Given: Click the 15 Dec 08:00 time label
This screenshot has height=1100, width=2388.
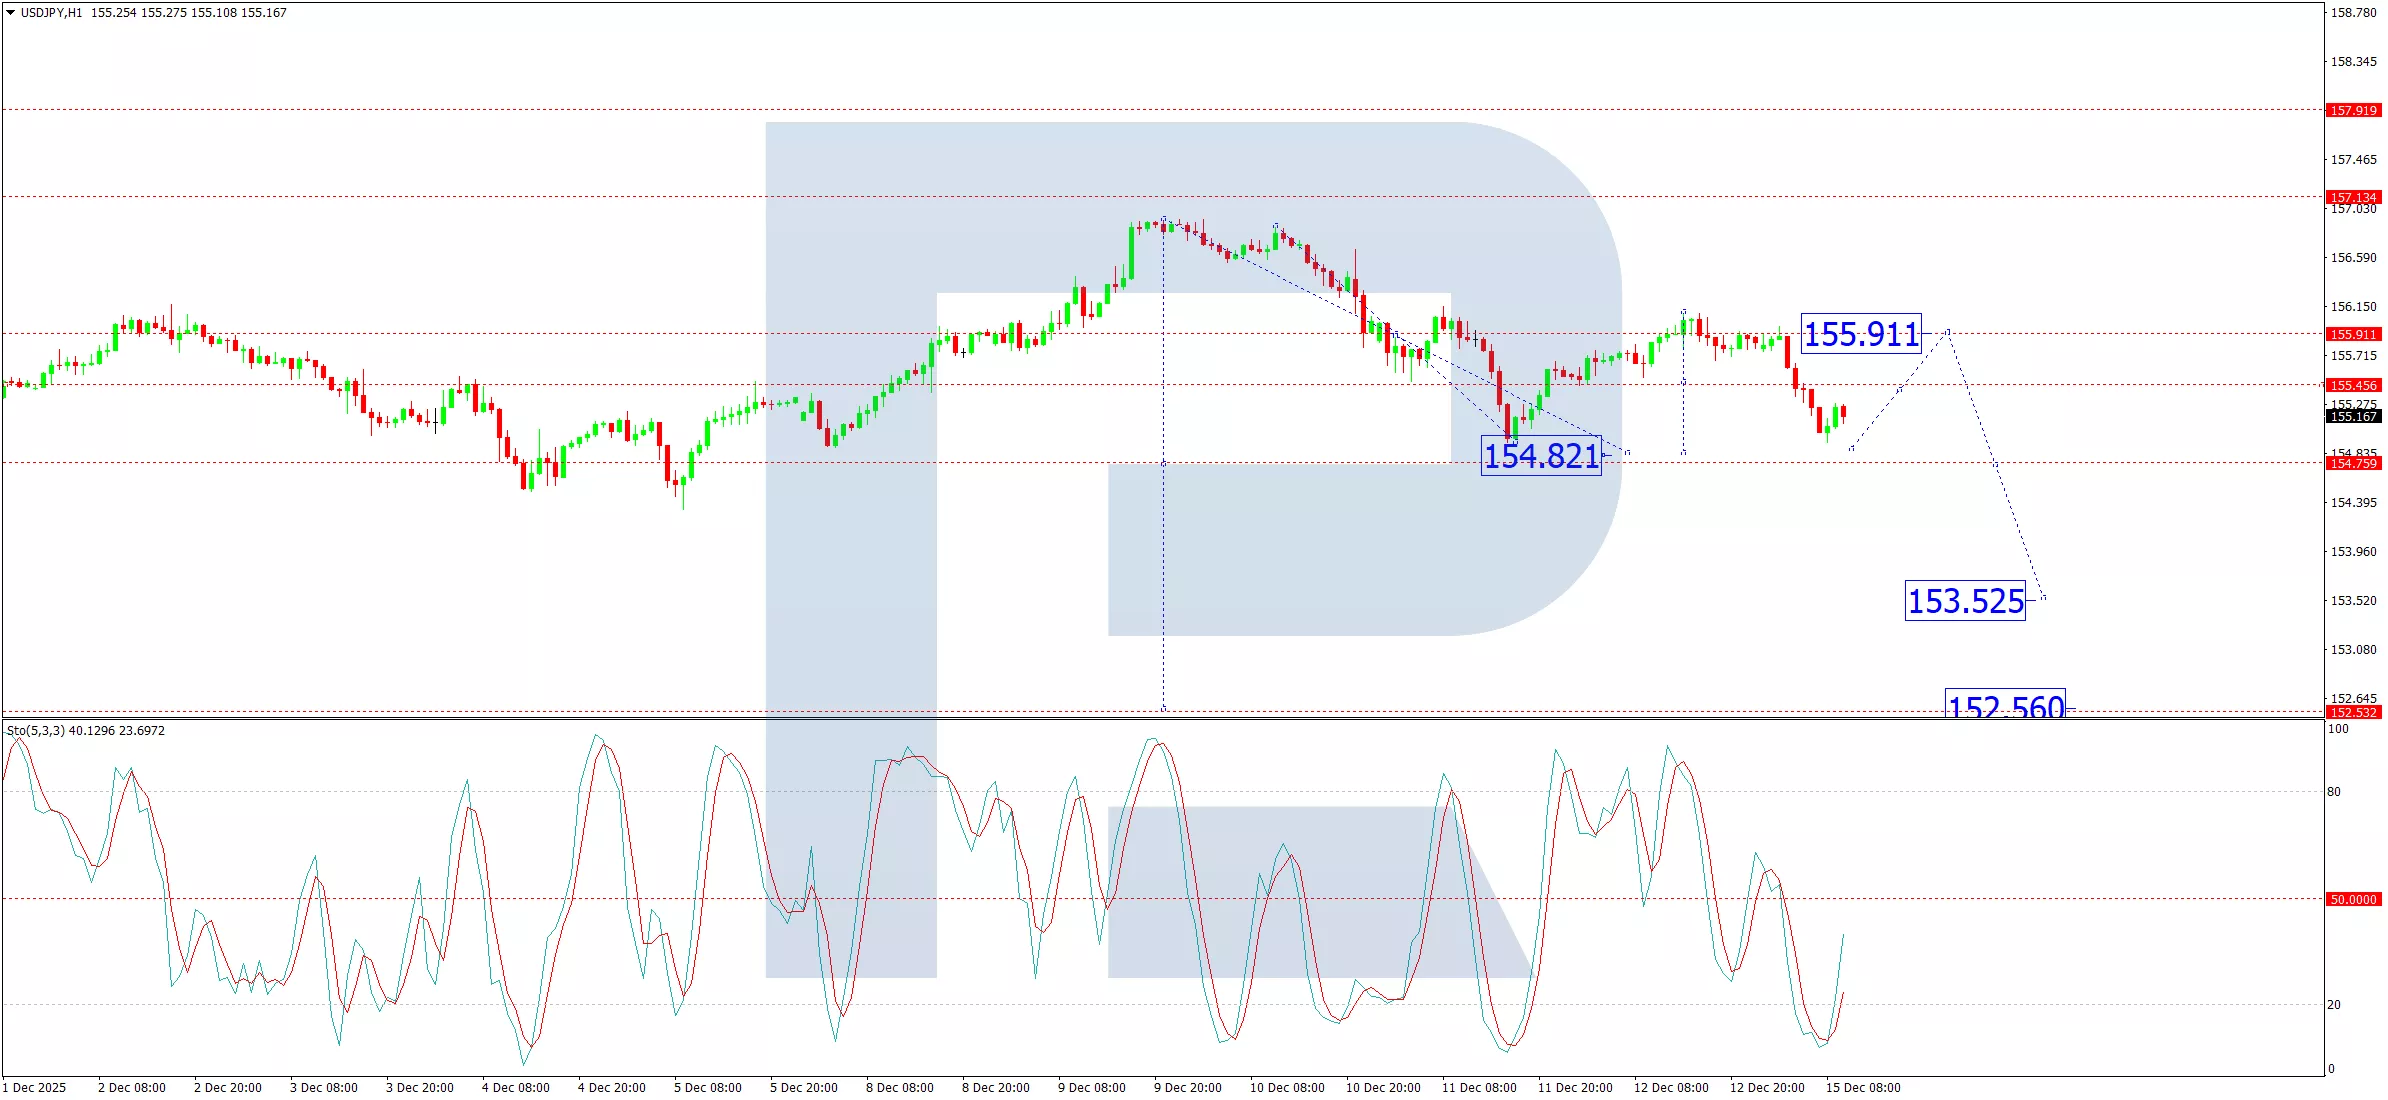Looking at the screenshot, I should point(1862,1087).
